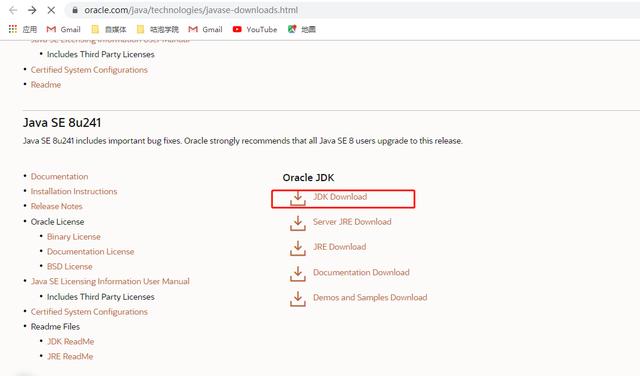Click the JRE Download arrow icon

click(298, 248)
